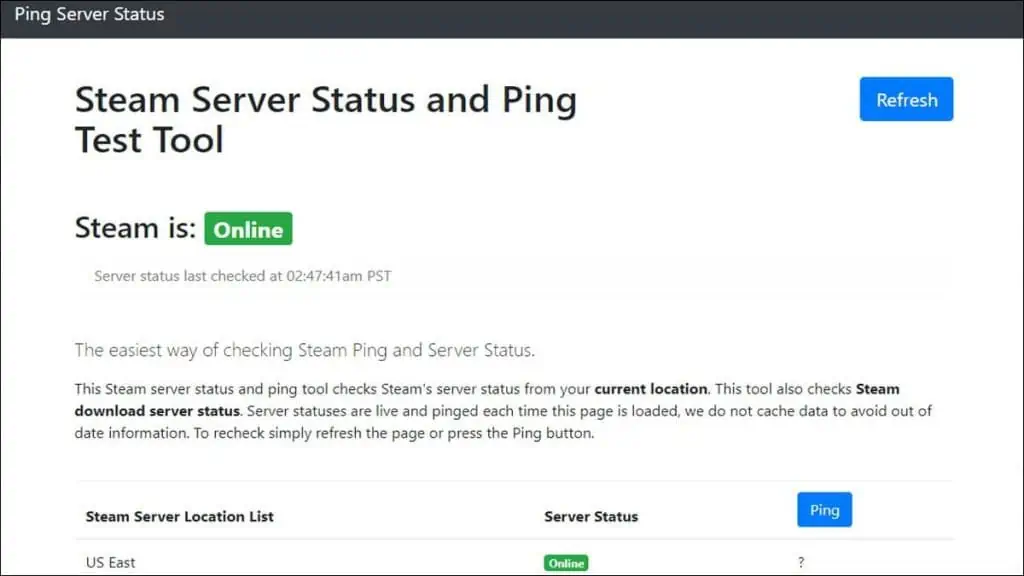Click the small Online badge for US East

(566, 563)
